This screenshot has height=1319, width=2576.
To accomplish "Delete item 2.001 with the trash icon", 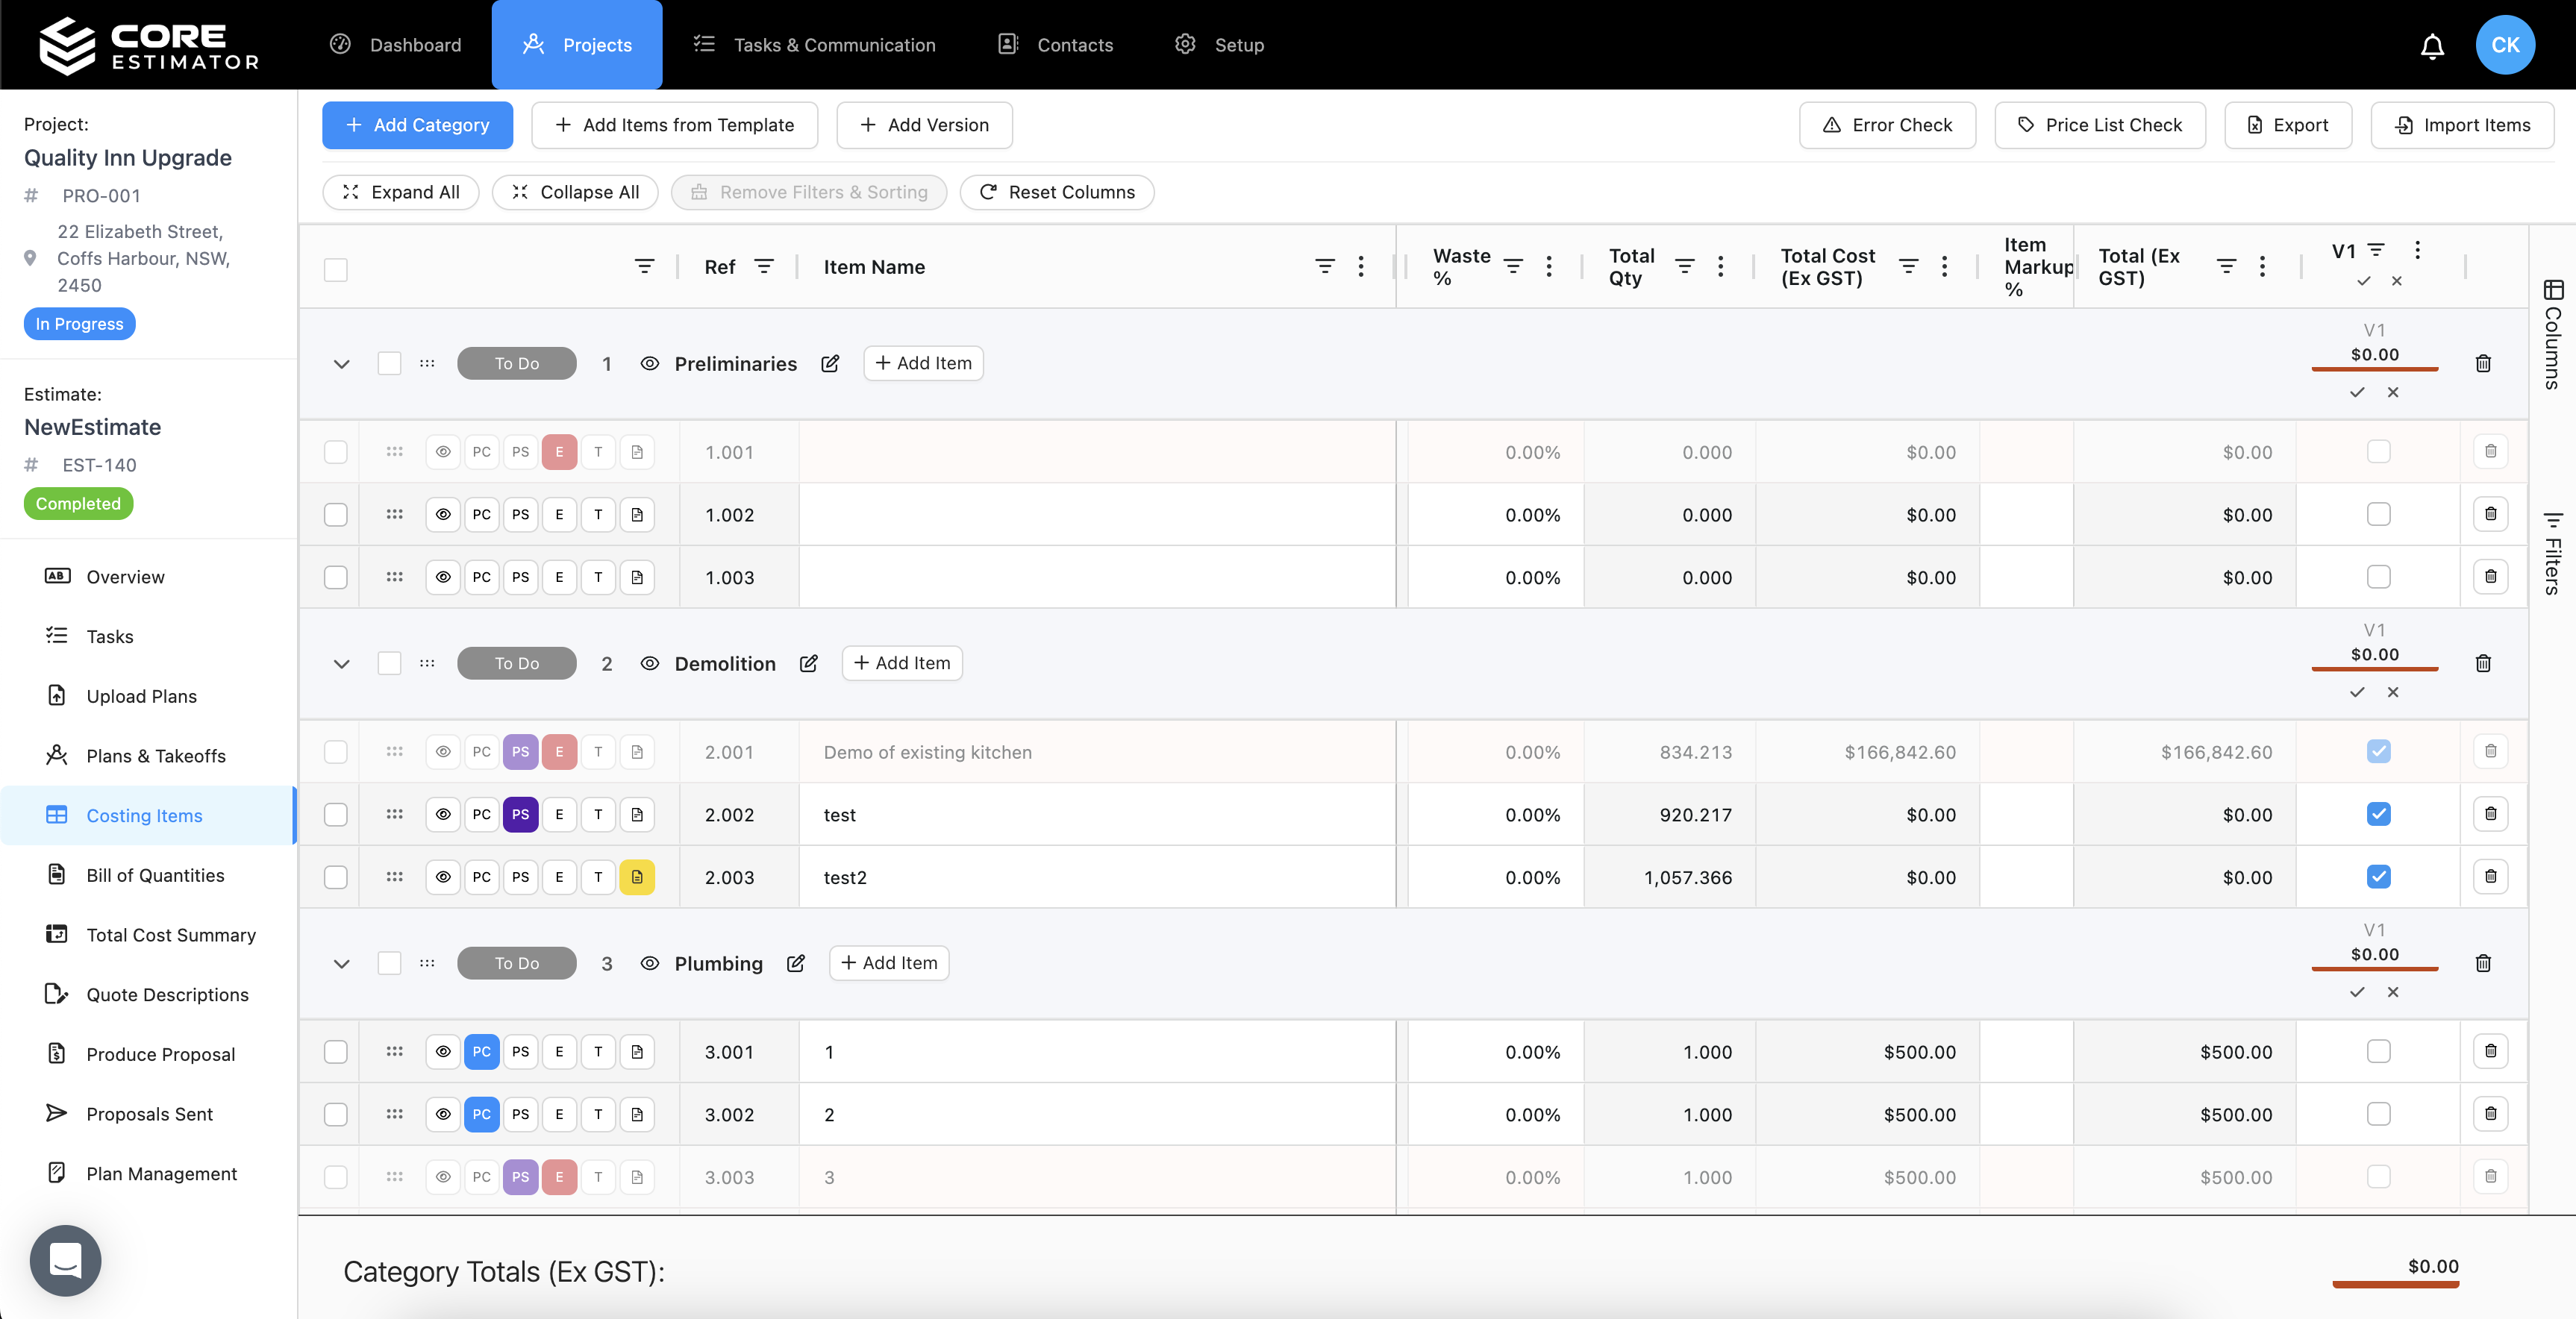I will pyautogui.click(x=2491, y=752).
